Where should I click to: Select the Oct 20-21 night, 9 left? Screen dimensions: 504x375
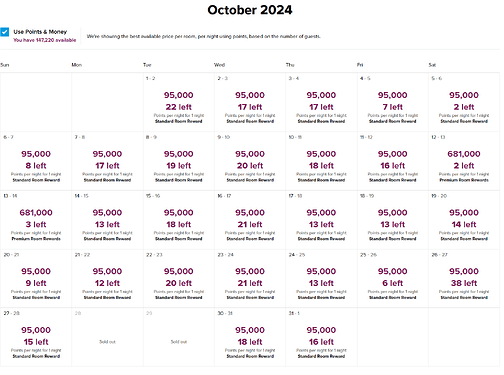point(36,279)
